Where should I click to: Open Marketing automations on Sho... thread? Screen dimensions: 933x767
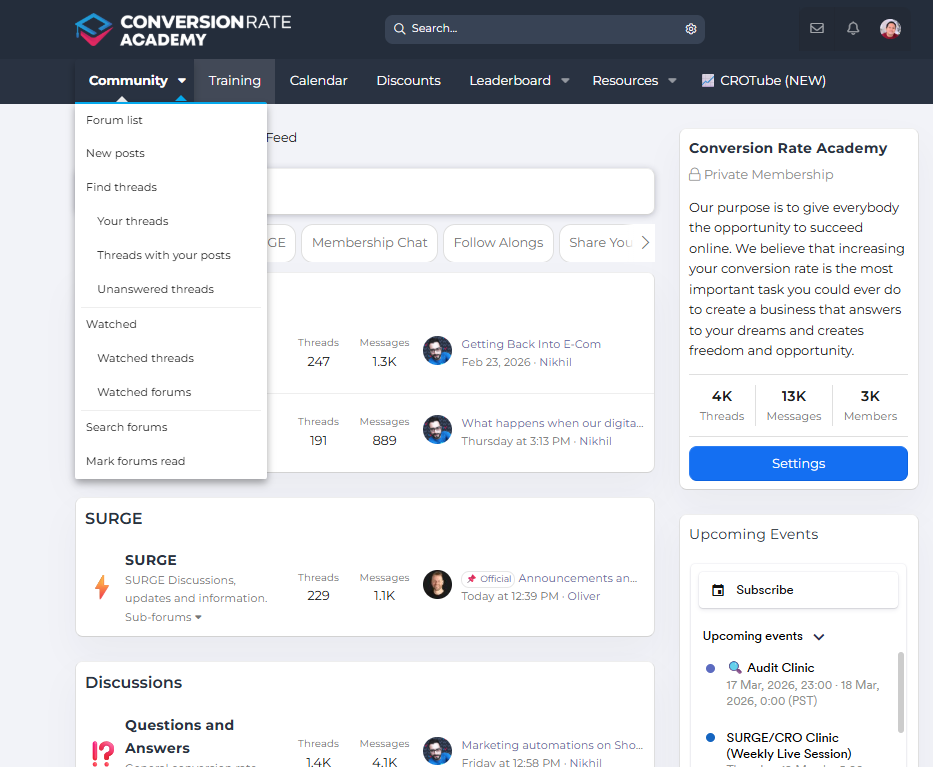pyautogui.click(x=552, y=745)
